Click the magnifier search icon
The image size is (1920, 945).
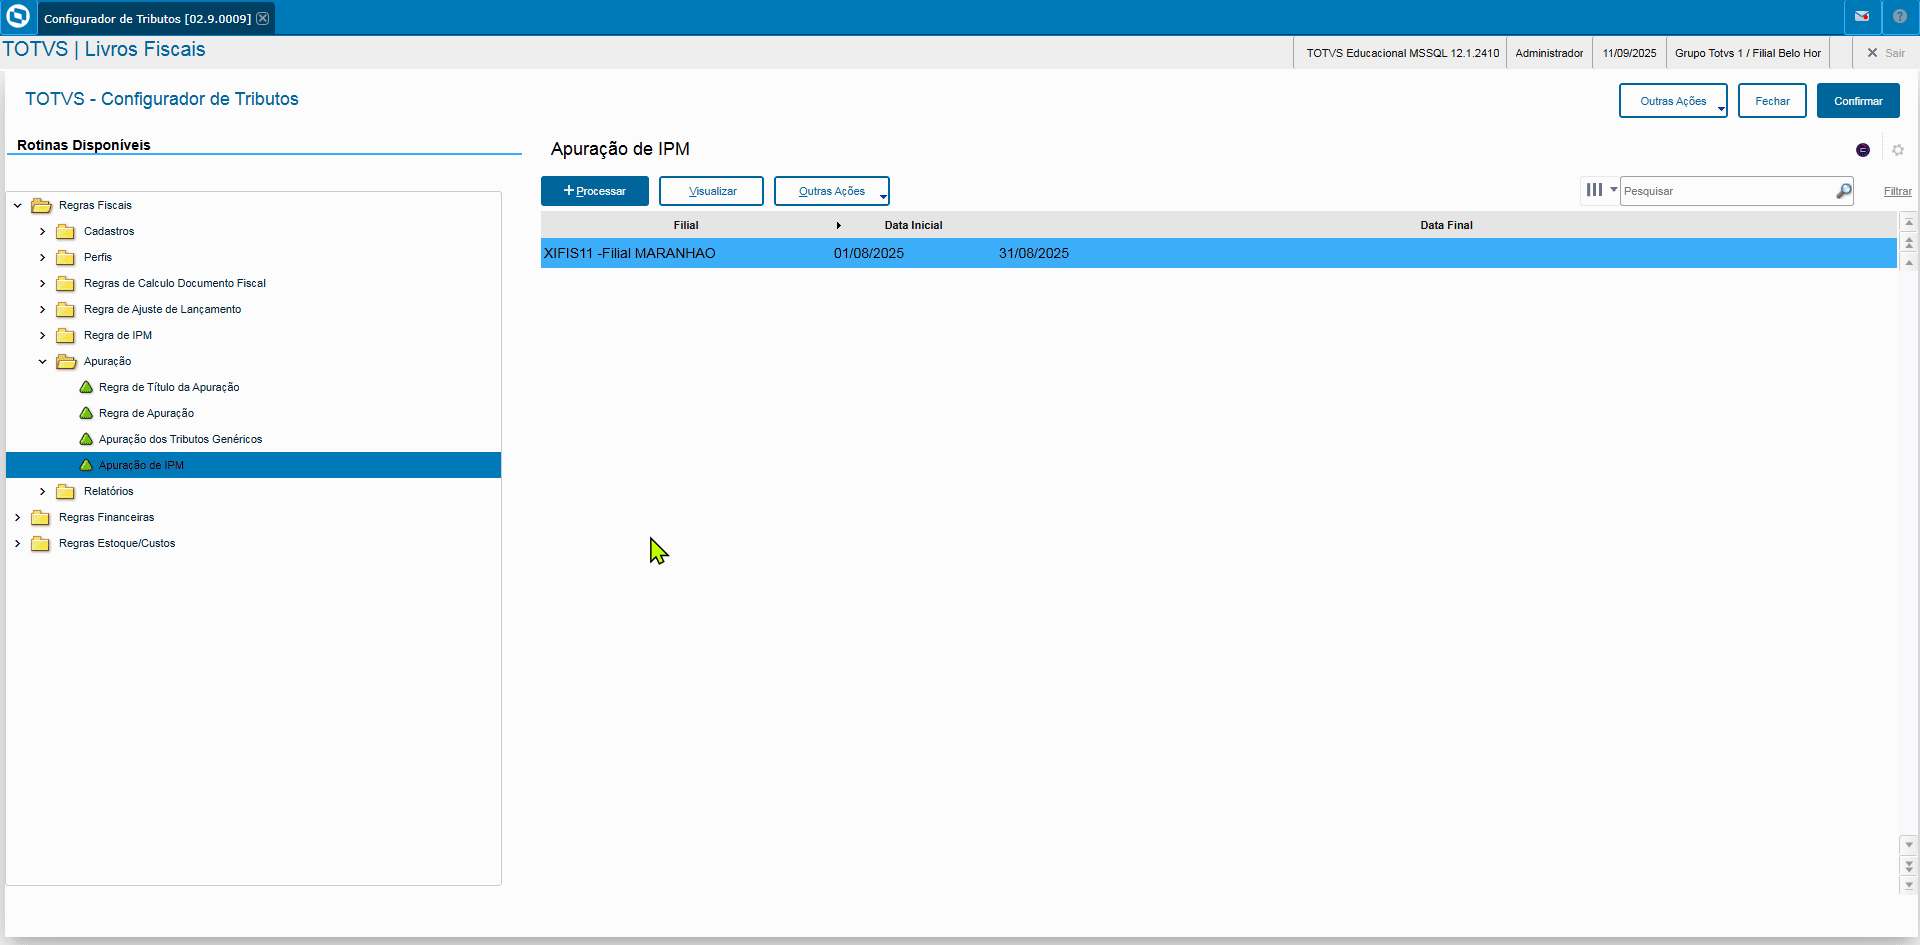coord(1843,191)
